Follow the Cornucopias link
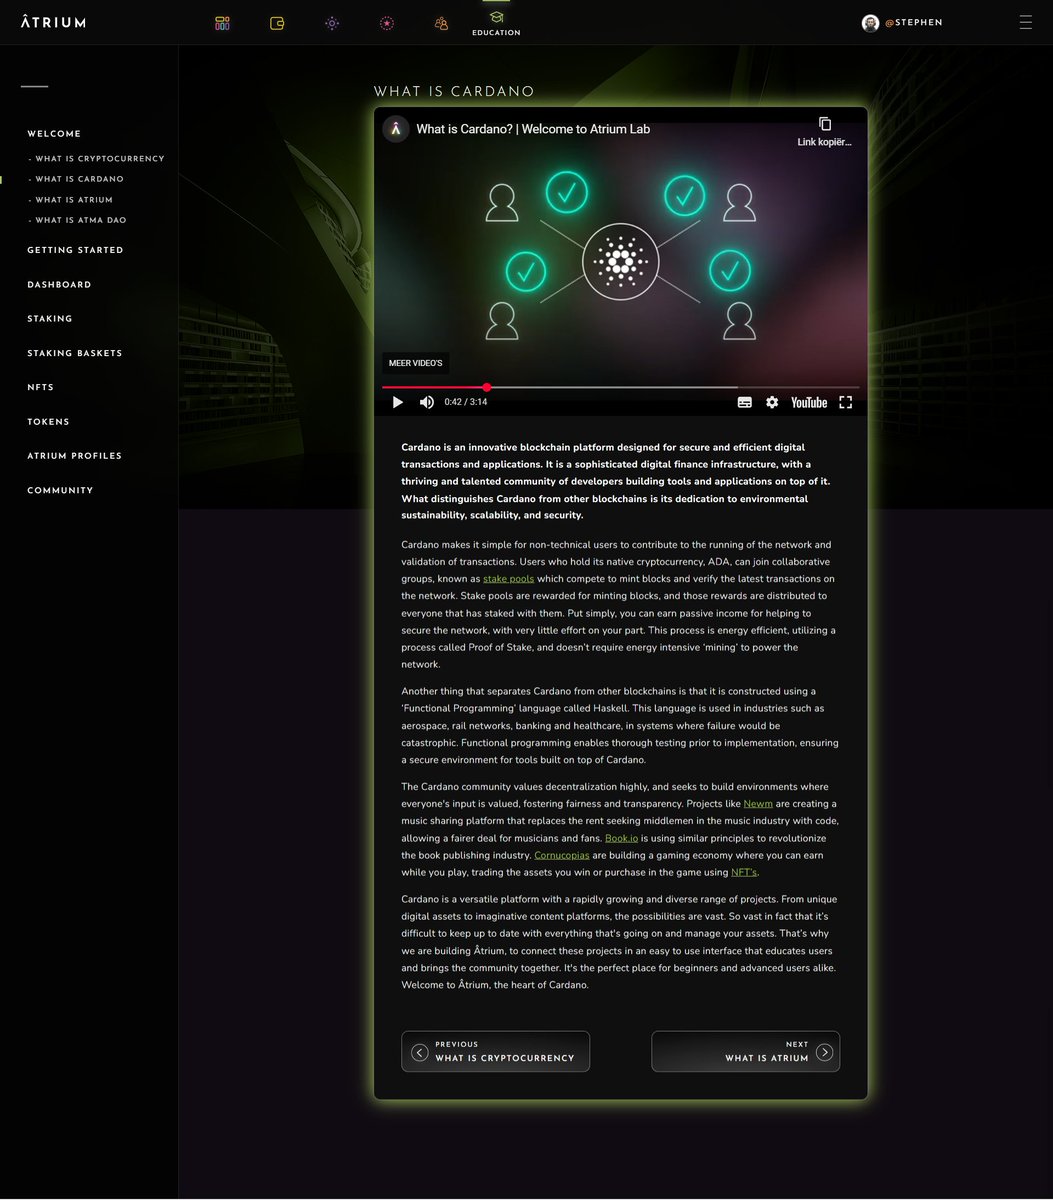The image size is (1053, 1200). point(562,856)
